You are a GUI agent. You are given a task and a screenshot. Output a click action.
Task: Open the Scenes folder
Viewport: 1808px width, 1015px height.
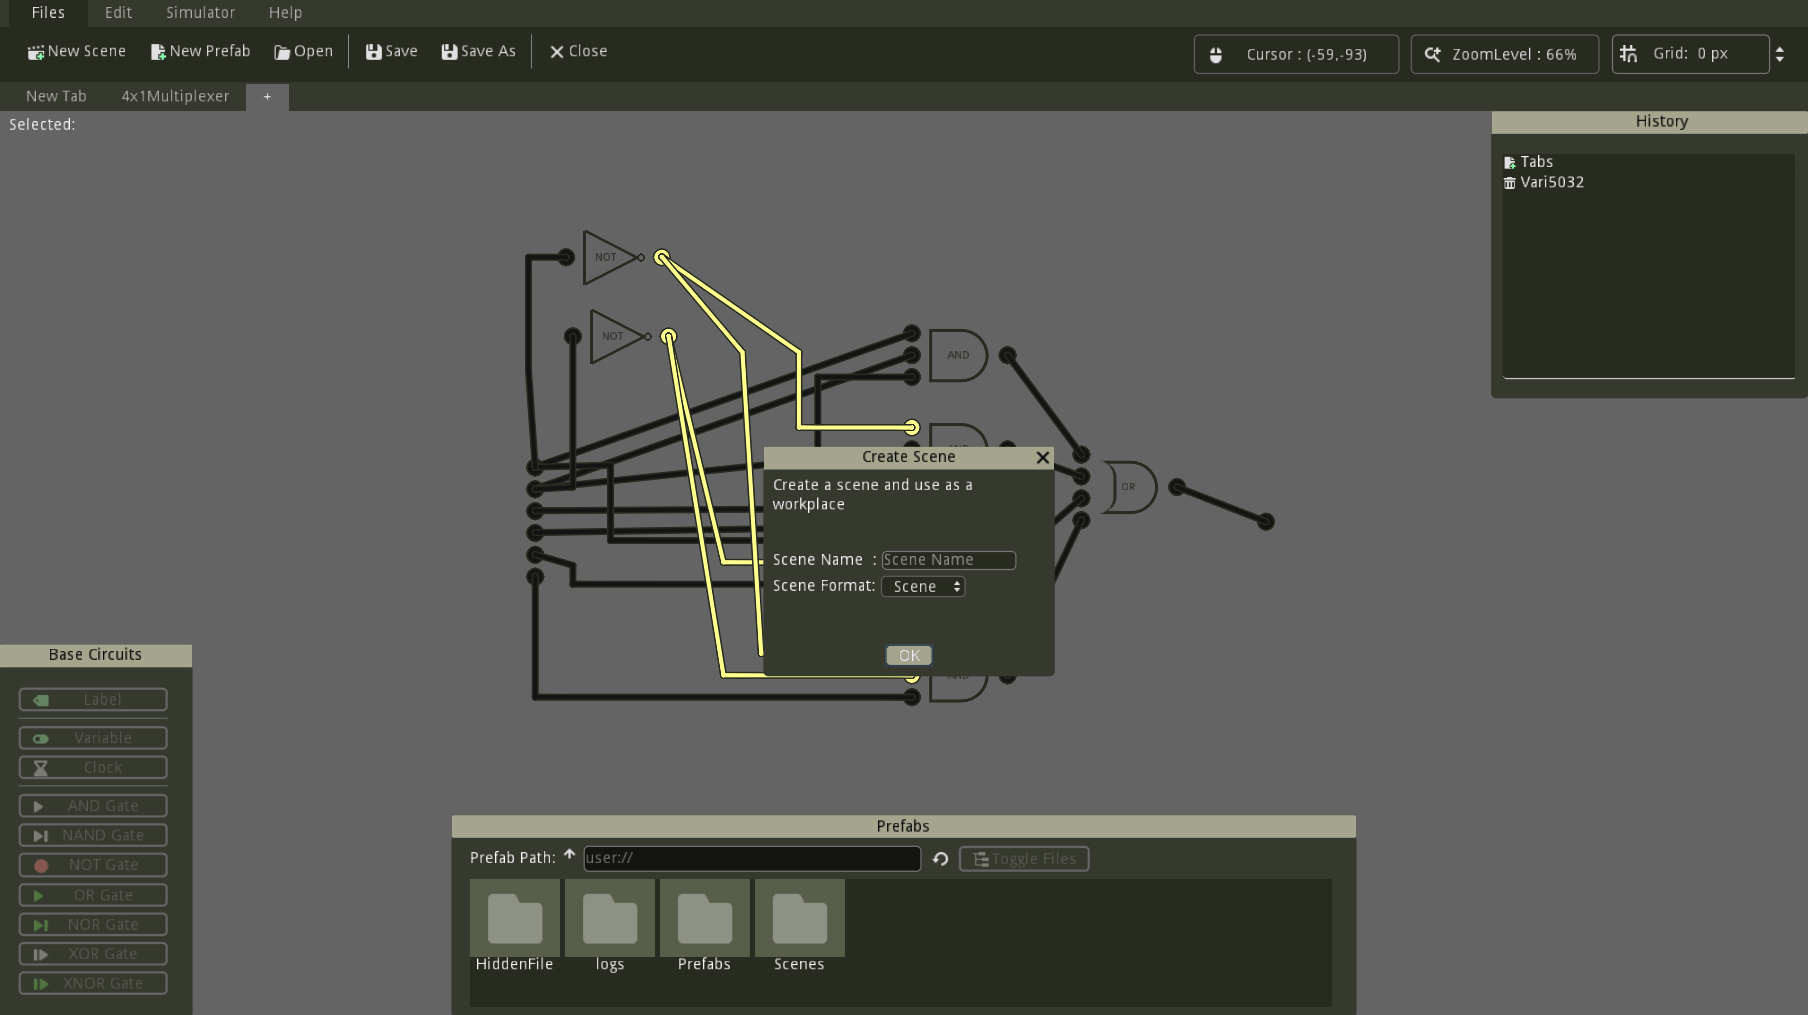point(798,917)
